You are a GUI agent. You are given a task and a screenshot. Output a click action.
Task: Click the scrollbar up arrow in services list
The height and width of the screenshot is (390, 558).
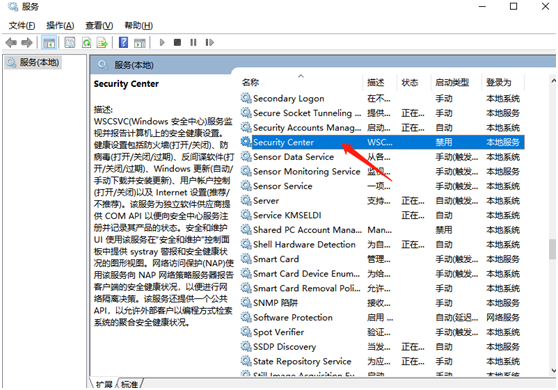[x=553, y=81]
